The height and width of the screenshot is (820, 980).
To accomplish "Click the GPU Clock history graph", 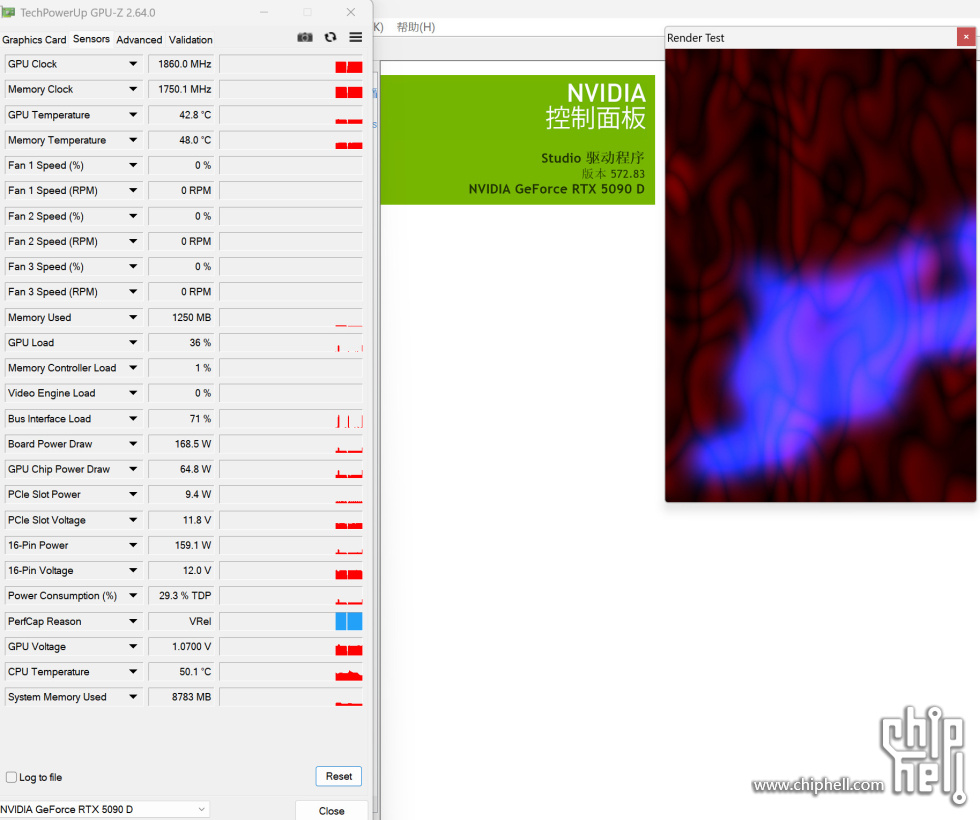I will tap(291, 64).
